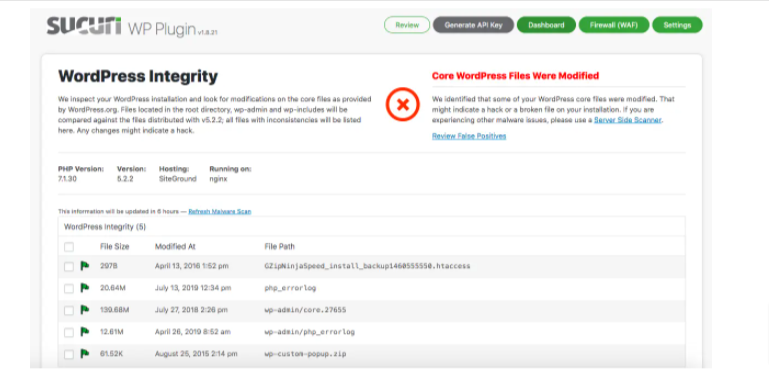Open plugin Settings
The width and height of the screenshot is (769, 376).
point(677,25)
